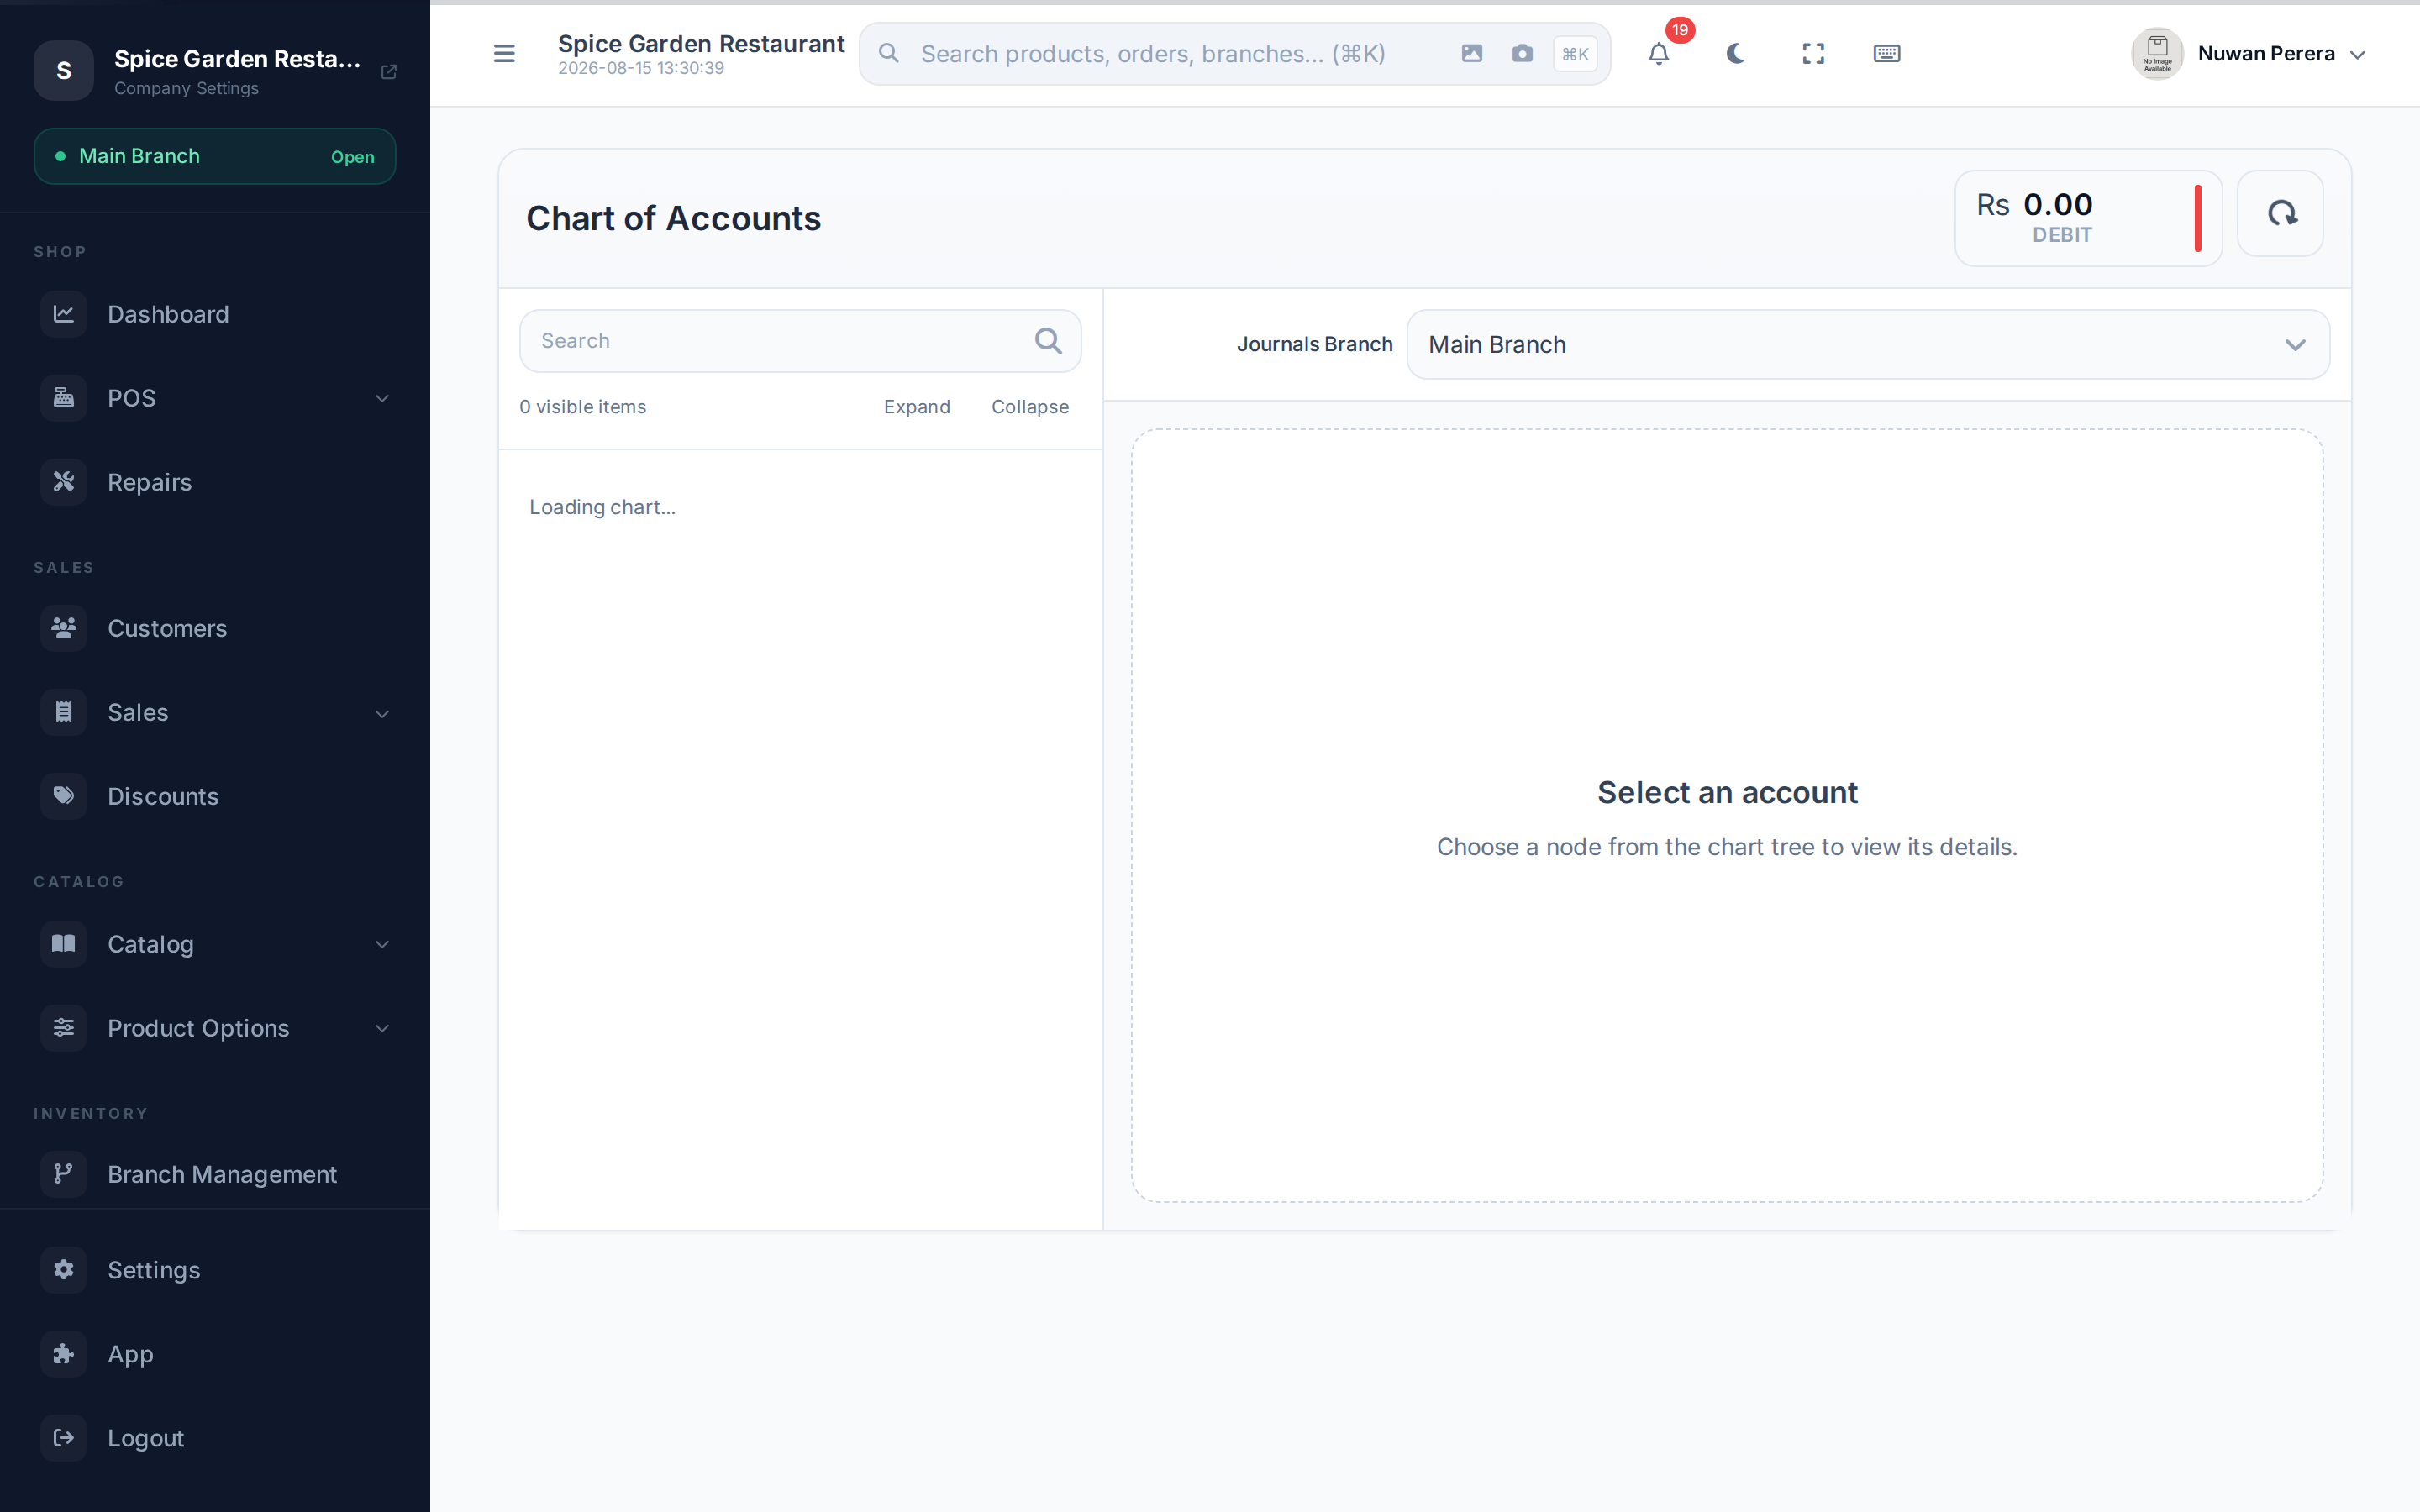Focus the global product search box
Screen dimensions: 2420x1512
pos(1234,54)
